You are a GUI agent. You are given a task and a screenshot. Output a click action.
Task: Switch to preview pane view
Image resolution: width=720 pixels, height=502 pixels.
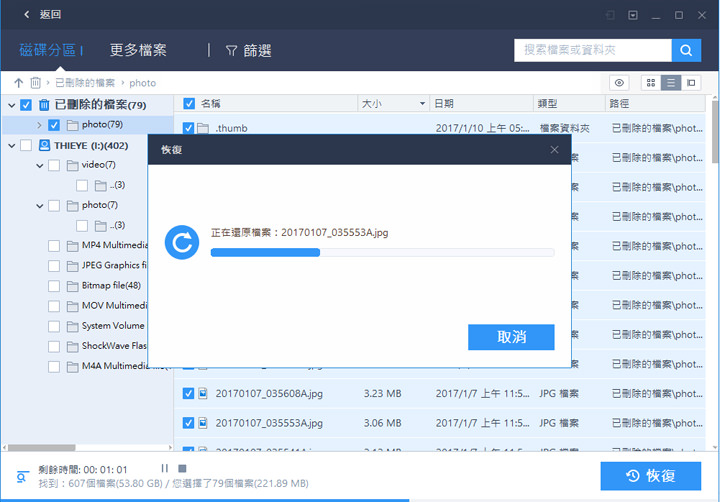coord(691,83)
